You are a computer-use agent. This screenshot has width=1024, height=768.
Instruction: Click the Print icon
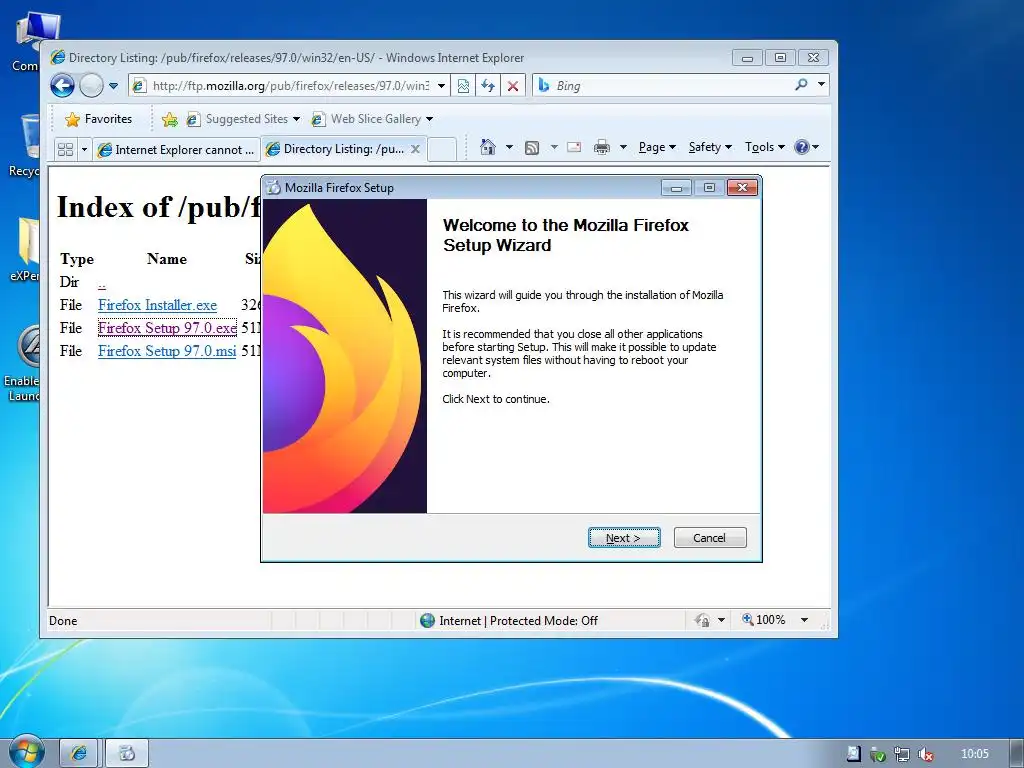coord(601,148)
